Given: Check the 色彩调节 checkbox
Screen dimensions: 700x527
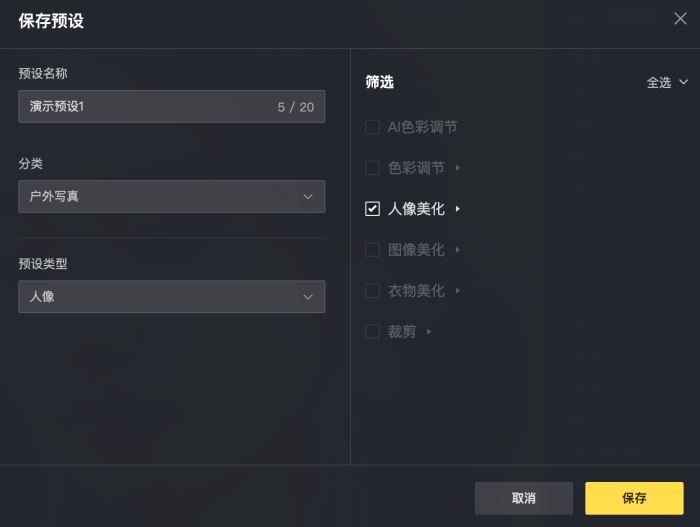Looking at the screenshot, I should coord(372,168).
